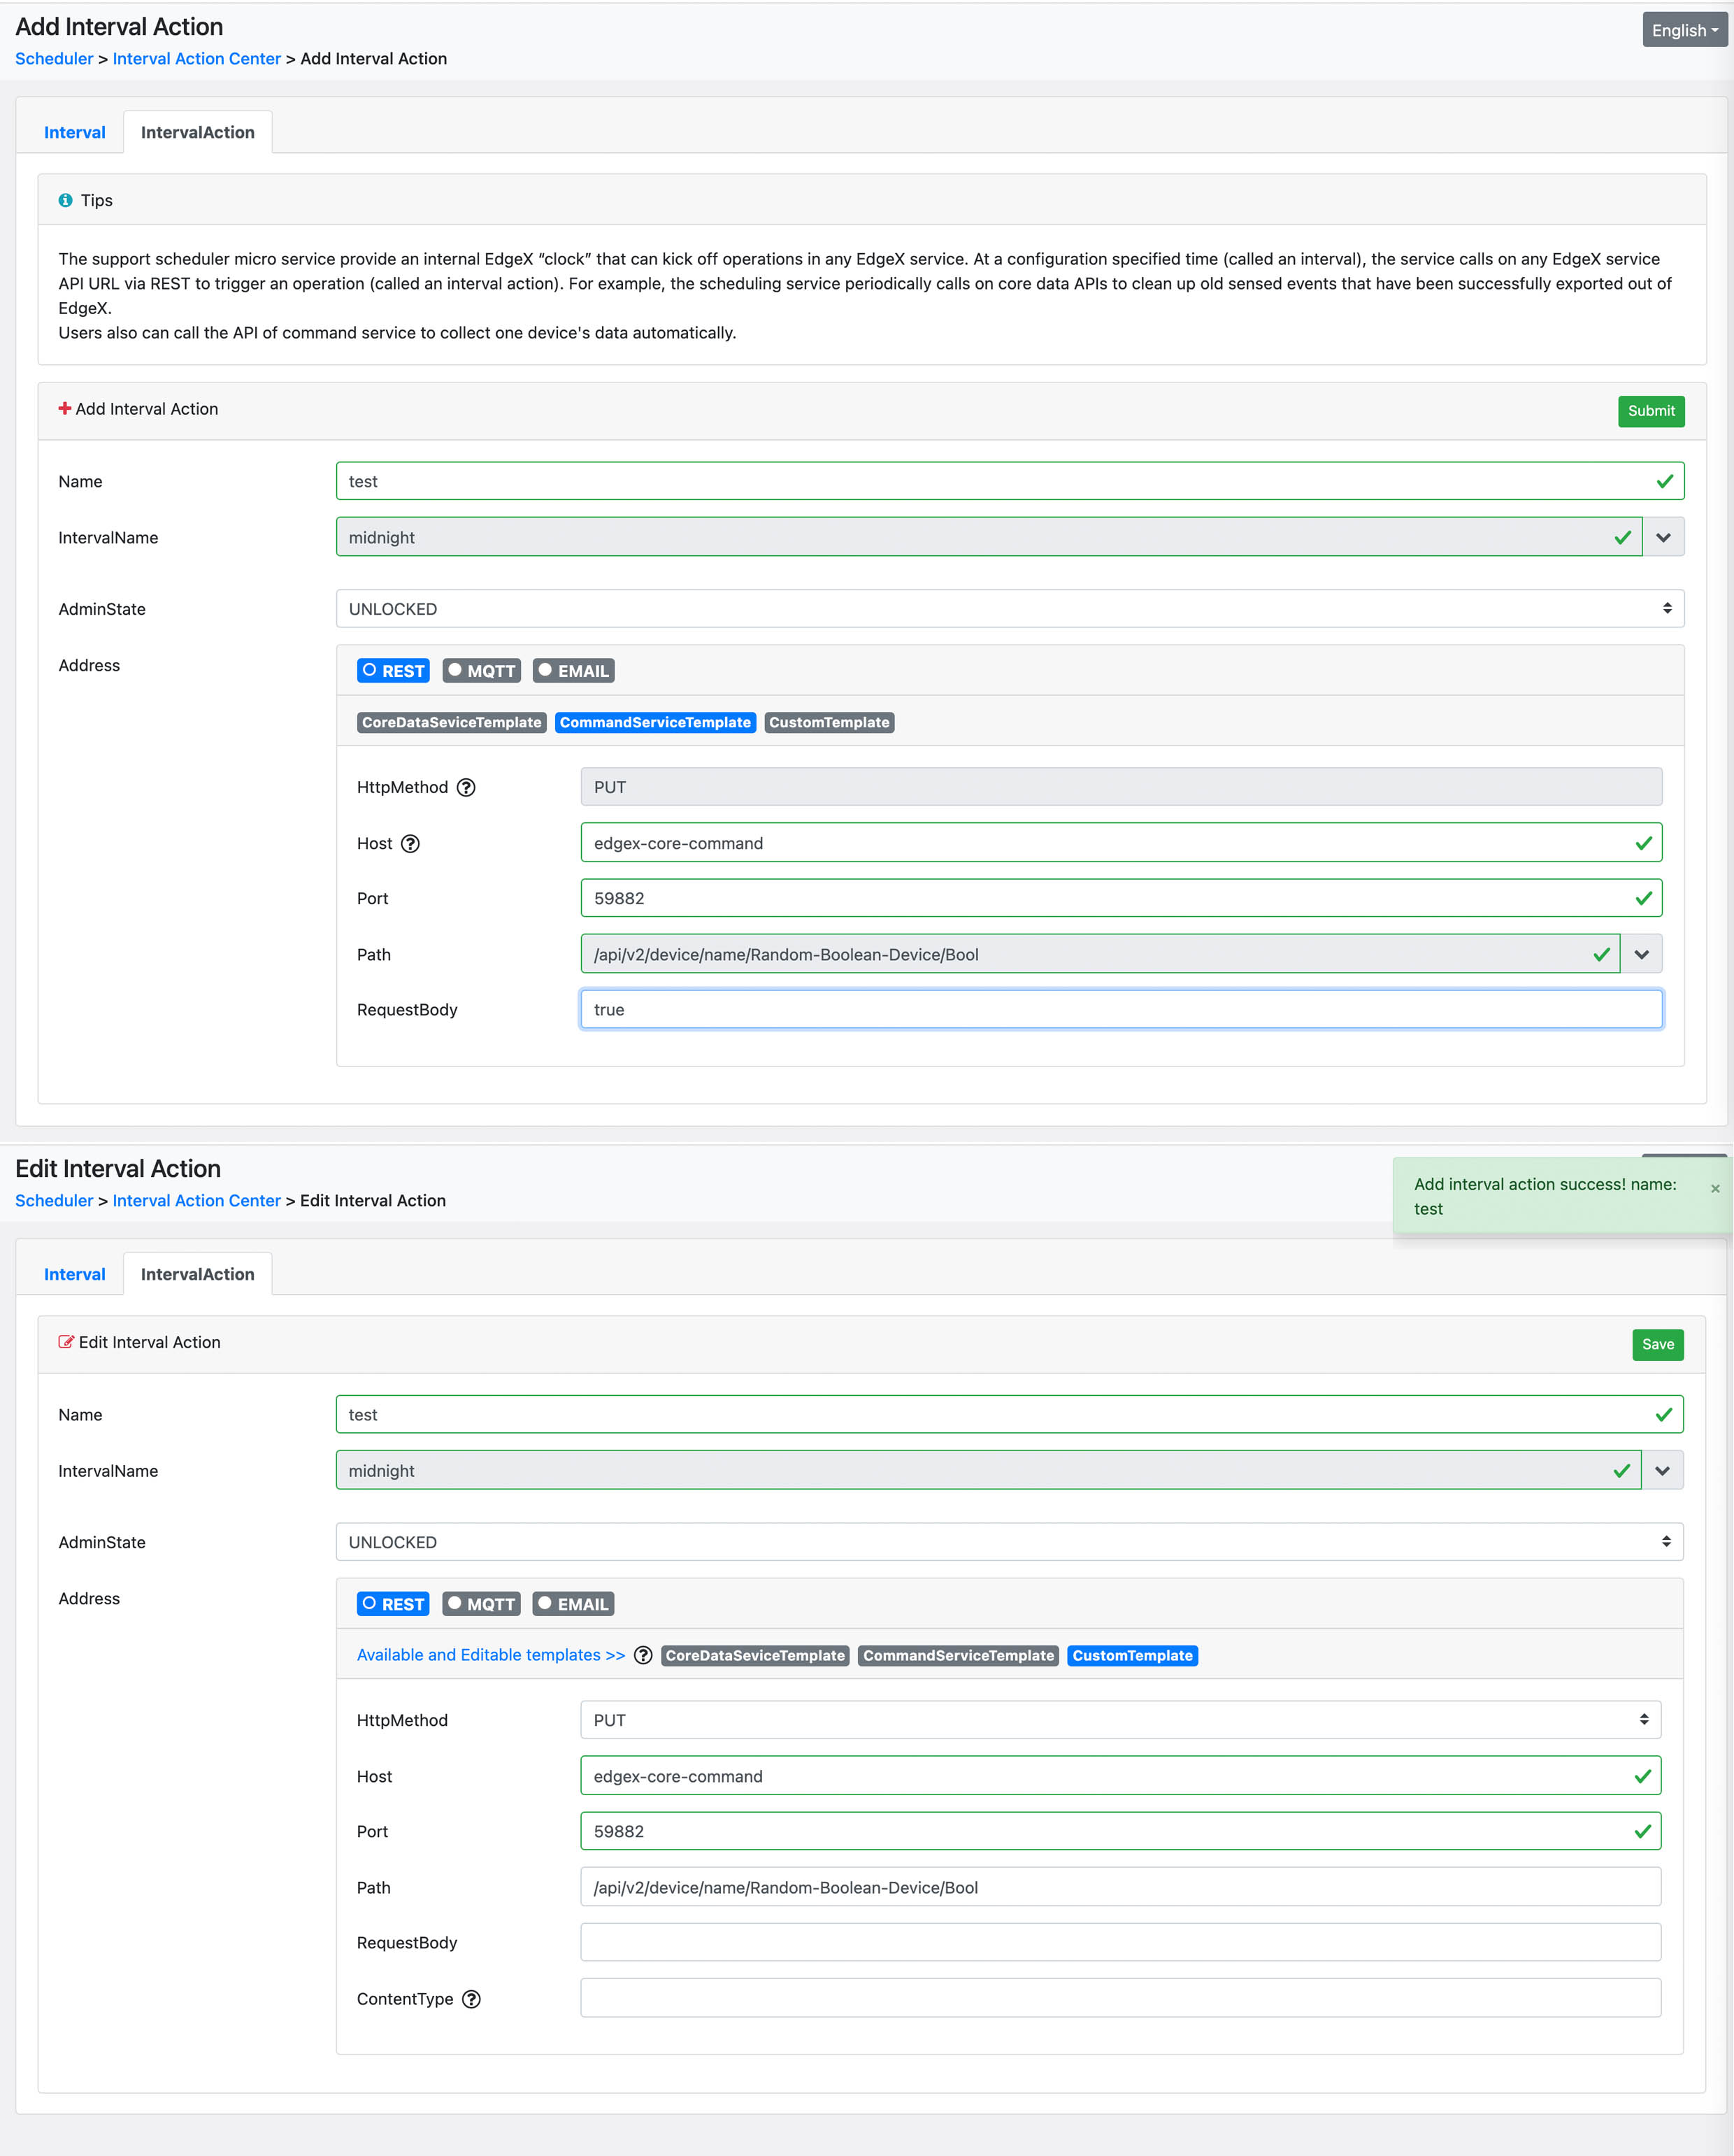Click the red plus icon beside Add Interval Action

click(64, 408)
